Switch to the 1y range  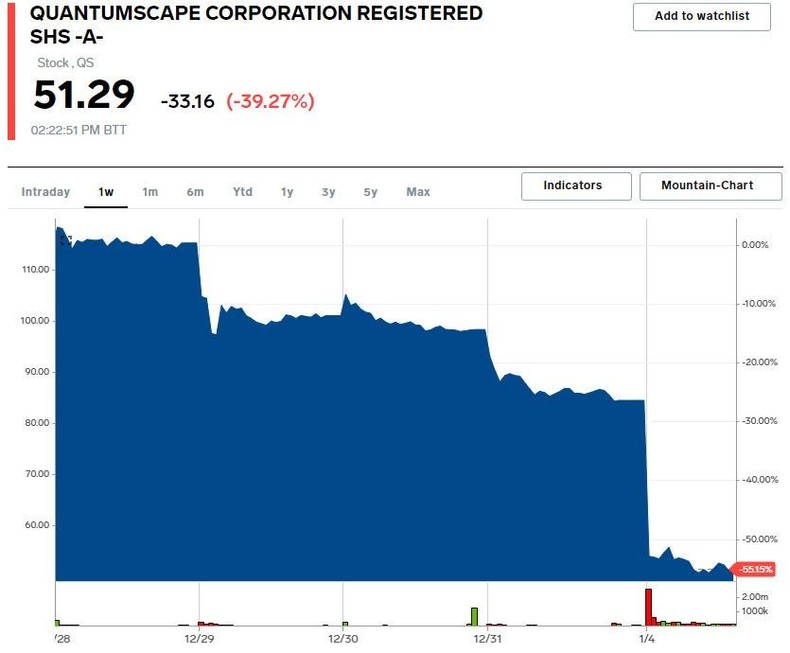point(287,192)
